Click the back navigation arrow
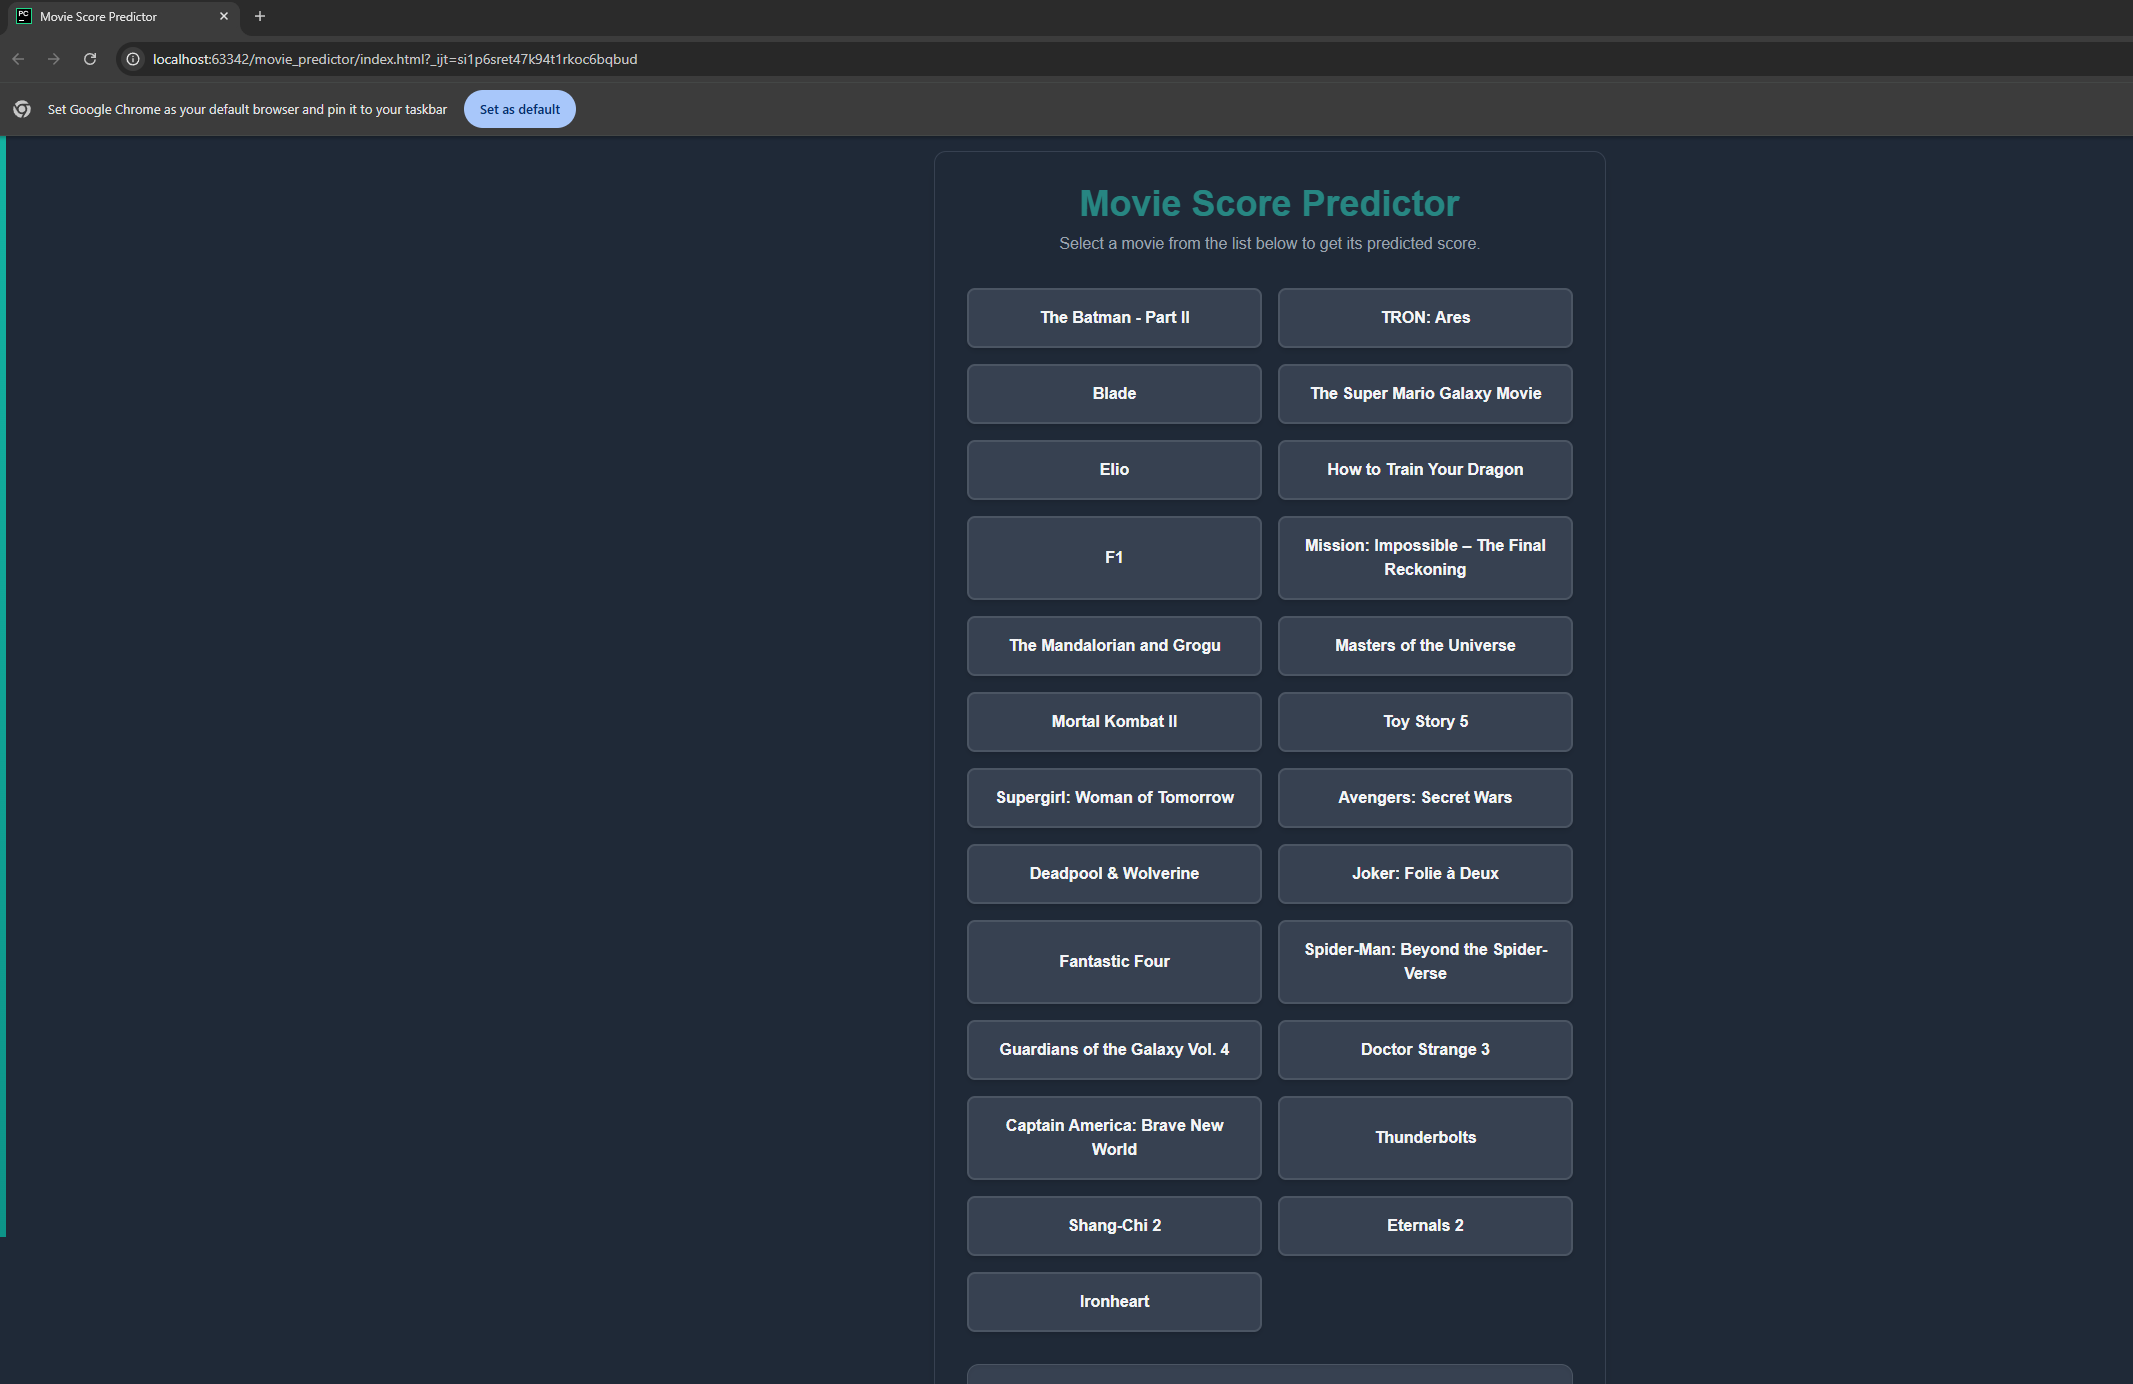This screenshot has width=2133, height=1384. point(18,59)
